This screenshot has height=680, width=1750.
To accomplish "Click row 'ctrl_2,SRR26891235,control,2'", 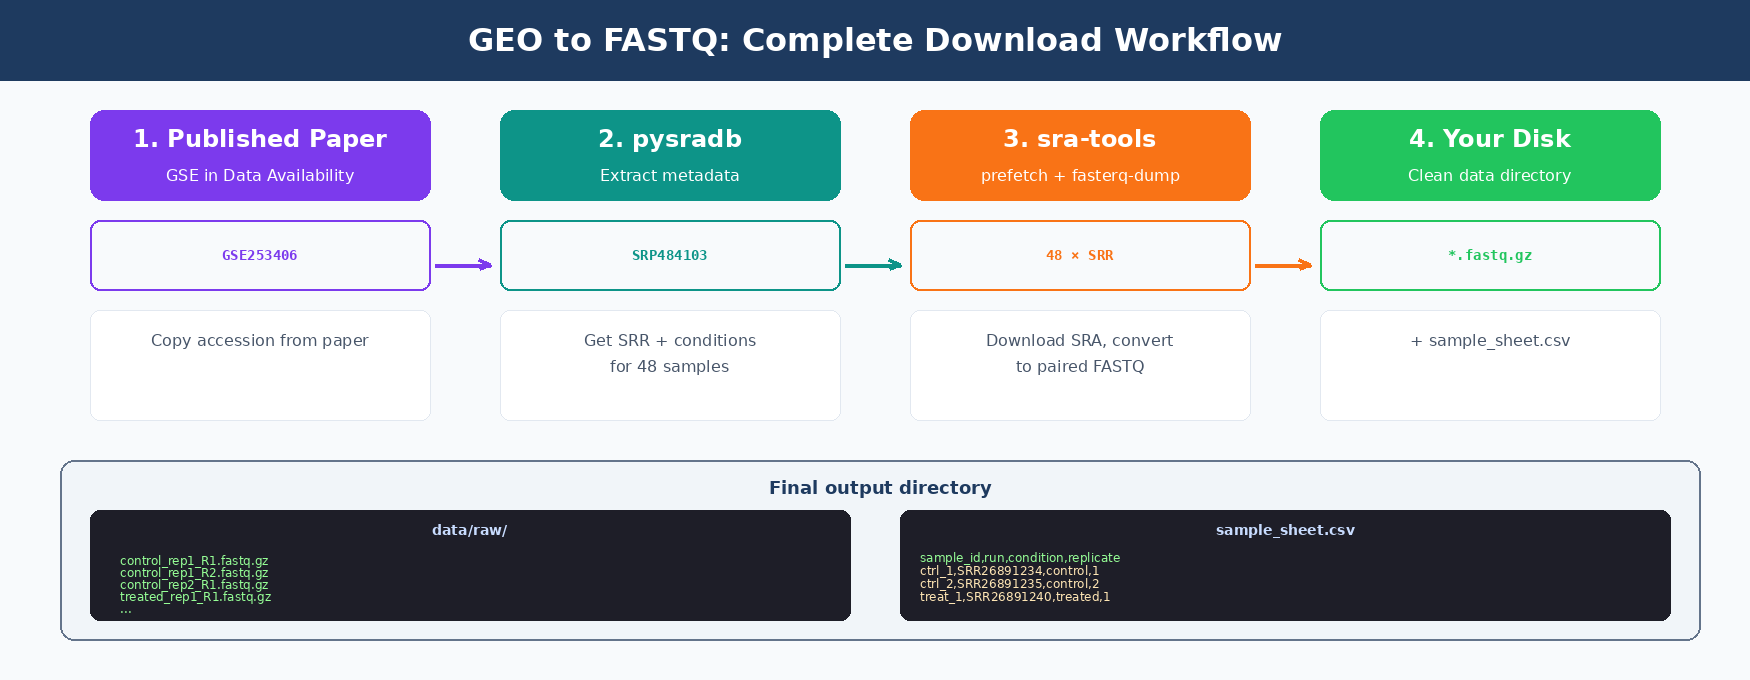I will pyautogui.click(x=1010, y=584).
